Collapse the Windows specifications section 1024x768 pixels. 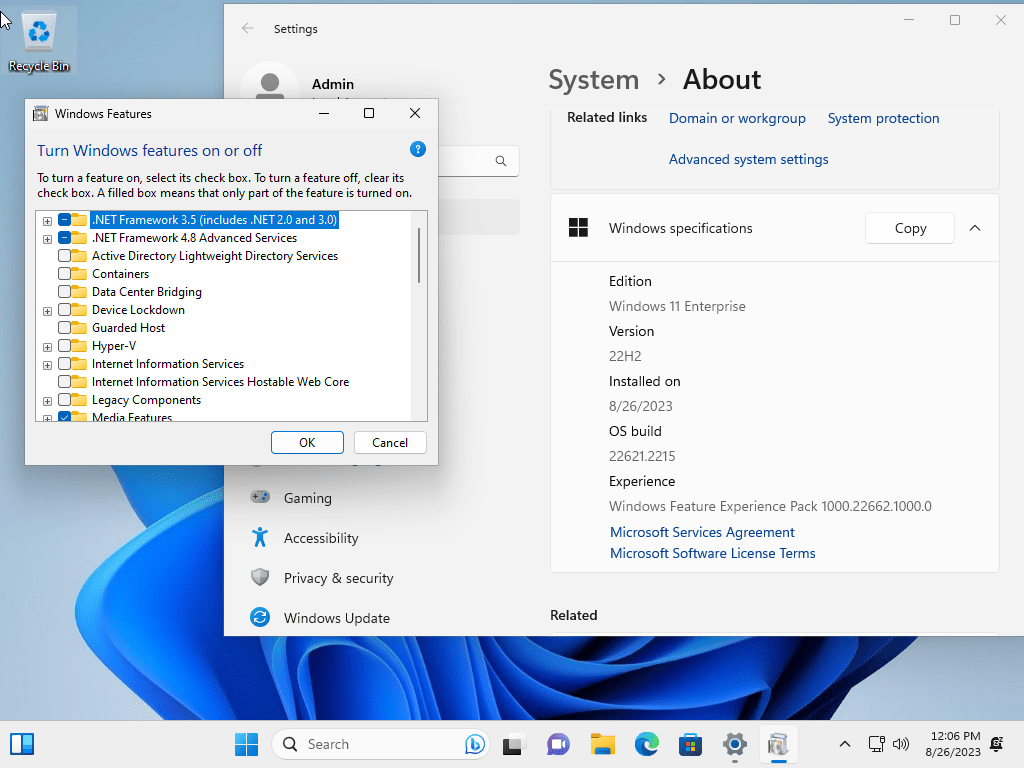click(975, 228)
